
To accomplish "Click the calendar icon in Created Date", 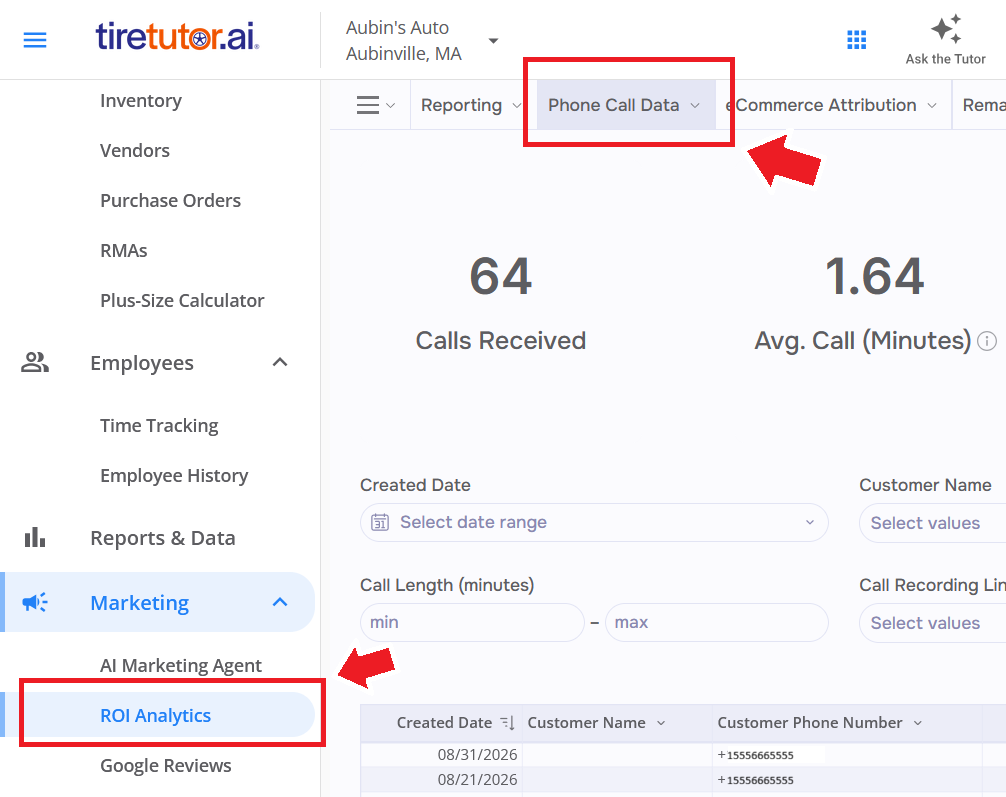I will (380, 522).
